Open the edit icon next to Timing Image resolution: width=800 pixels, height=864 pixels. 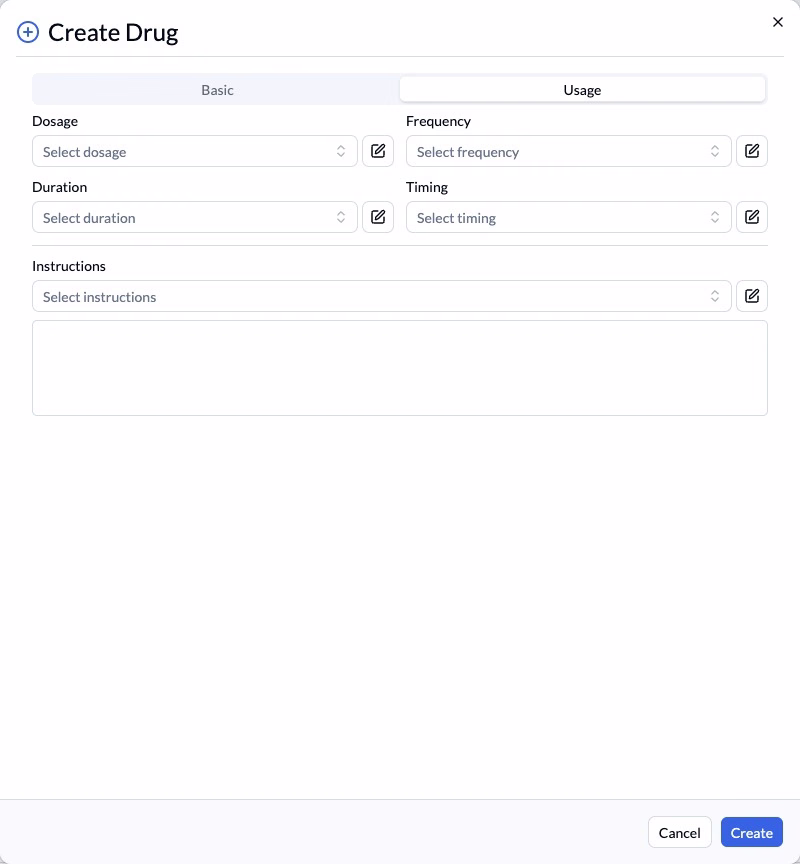pyautogui.click(x=752, y=217)
